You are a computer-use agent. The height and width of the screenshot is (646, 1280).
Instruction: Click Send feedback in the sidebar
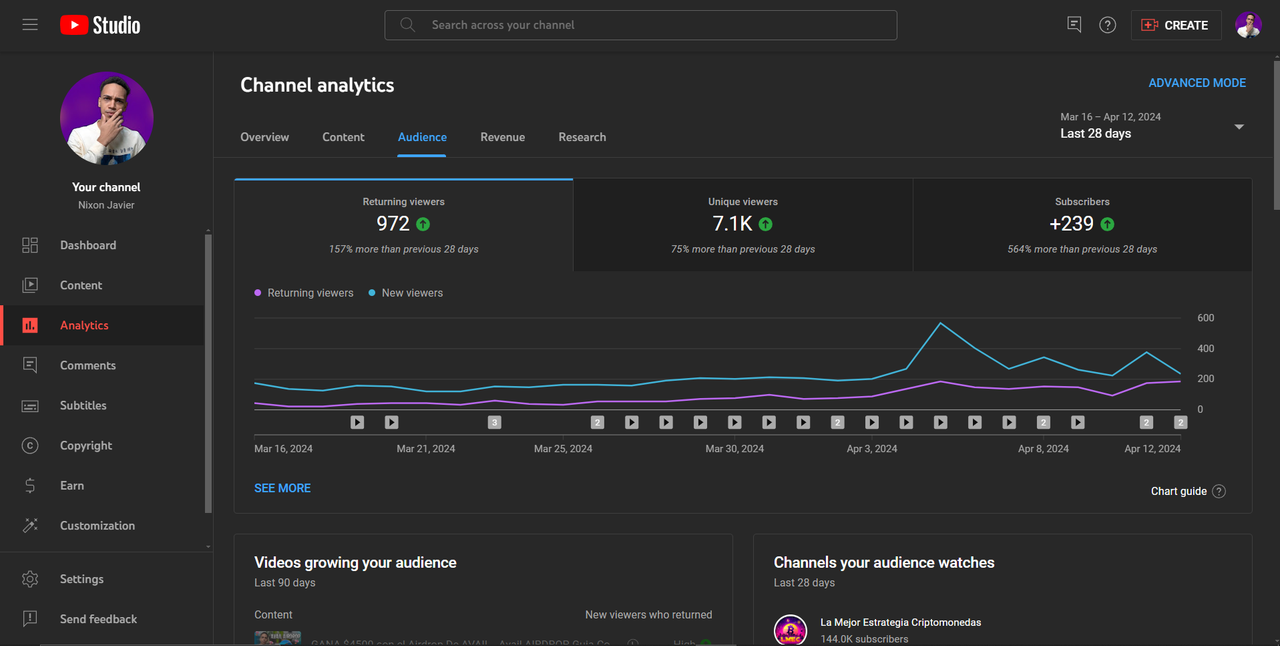102,619
